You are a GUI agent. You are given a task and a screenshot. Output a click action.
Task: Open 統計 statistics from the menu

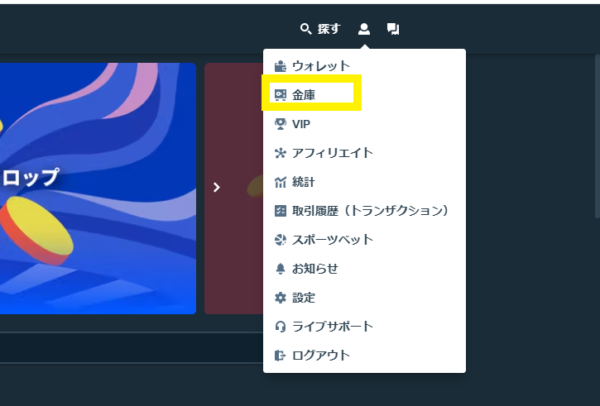[302, 182]
